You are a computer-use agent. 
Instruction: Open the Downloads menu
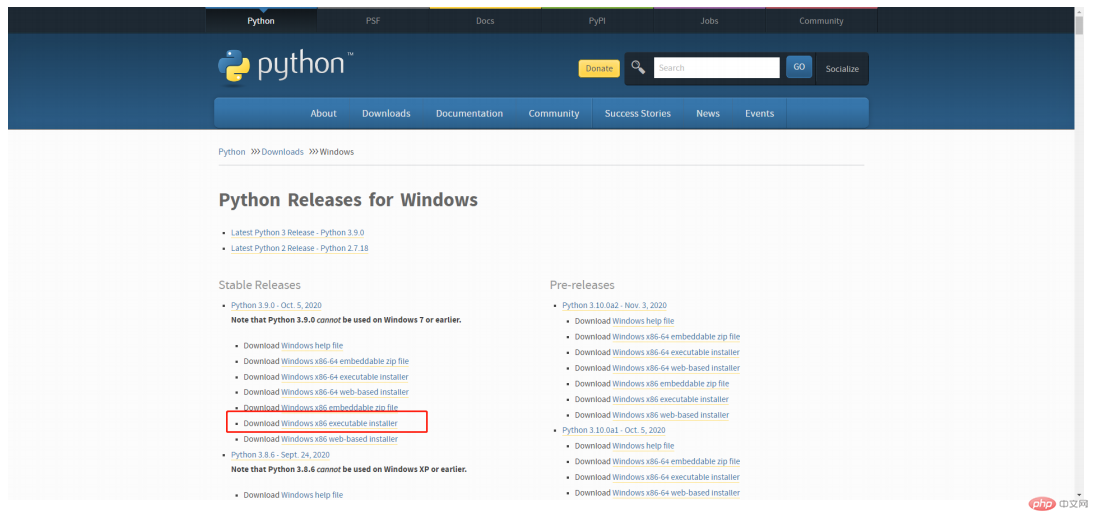[x=386, y=113]
